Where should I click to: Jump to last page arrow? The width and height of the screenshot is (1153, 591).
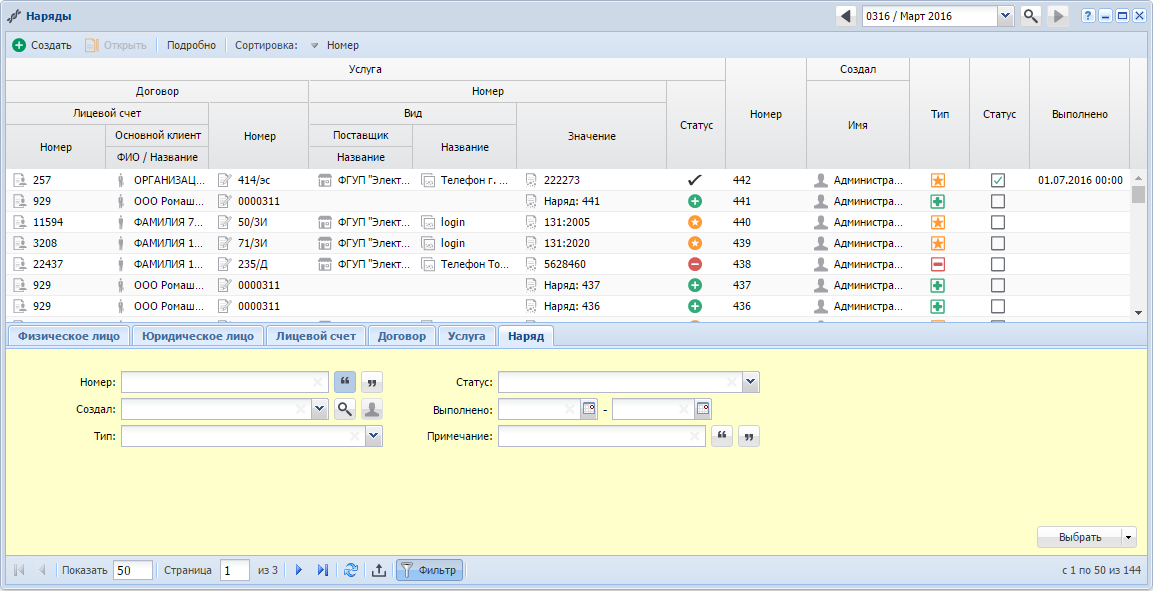click(x=322, y=570)
